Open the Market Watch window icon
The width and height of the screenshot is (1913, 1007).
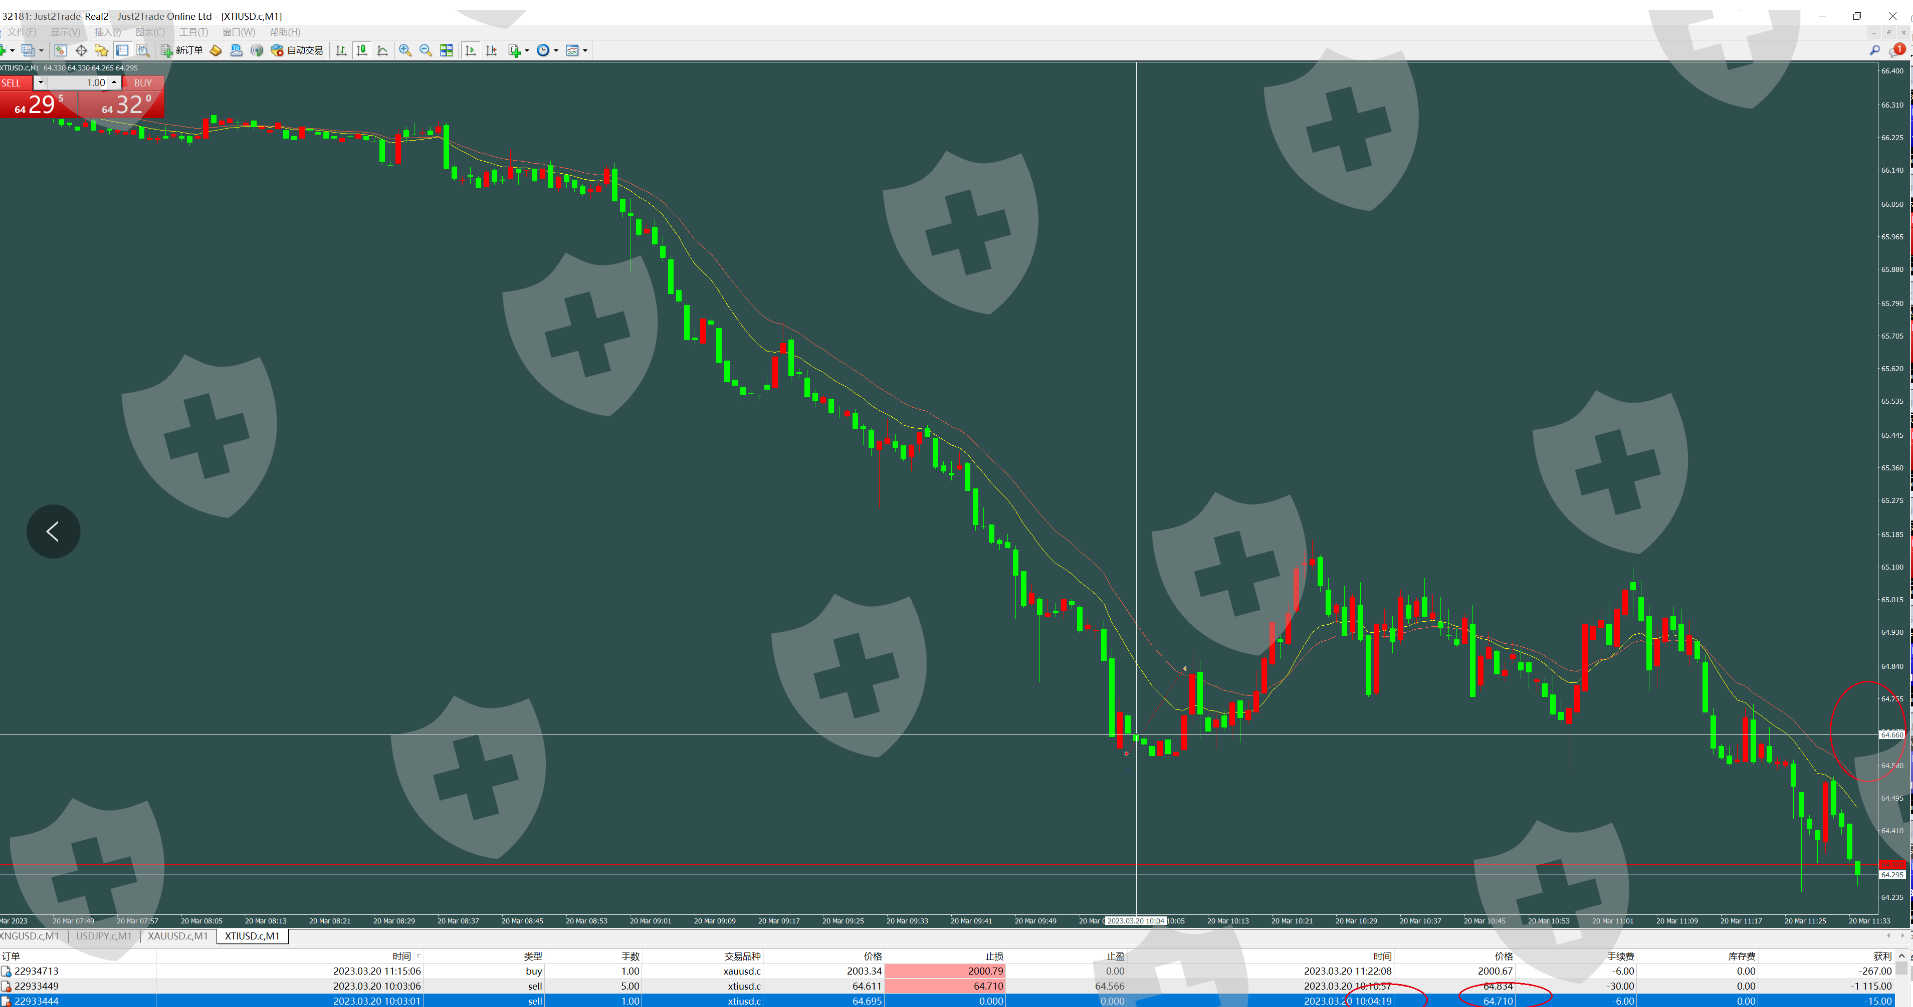tap(61, 50)
